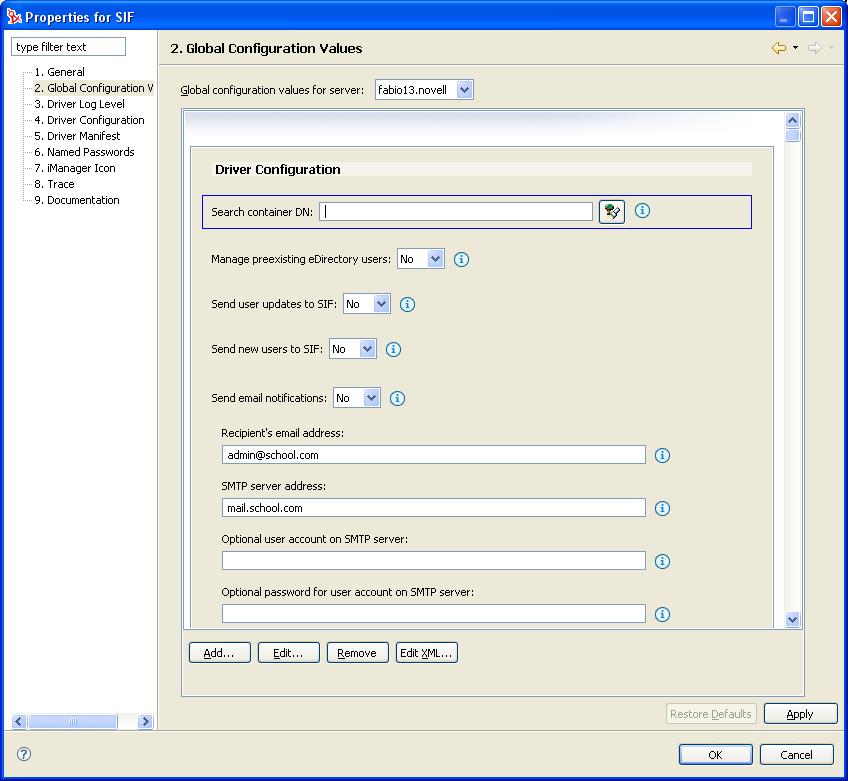Screen dimensions: 848x781
Task: Open the help question mark icon
Action: click(24, 754)
